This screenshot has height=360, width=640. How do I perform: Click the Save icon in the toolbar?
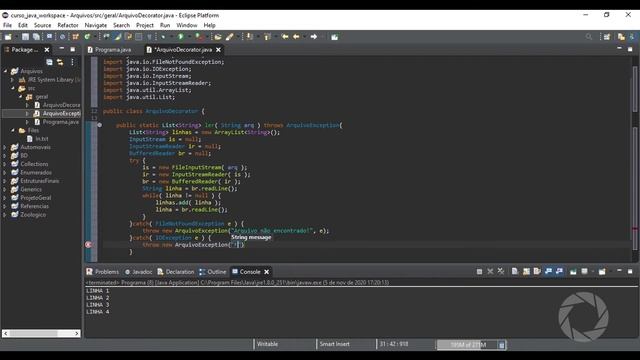coord(25,37)
